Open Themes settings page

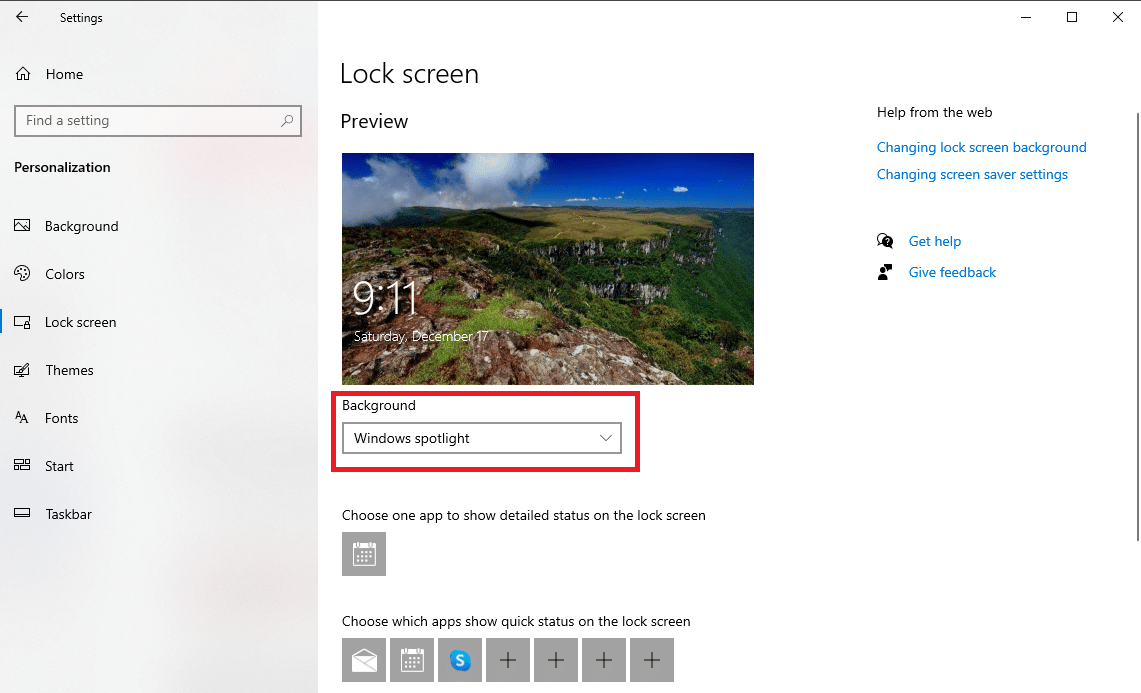pyautogui.click(x=54, y=370)
